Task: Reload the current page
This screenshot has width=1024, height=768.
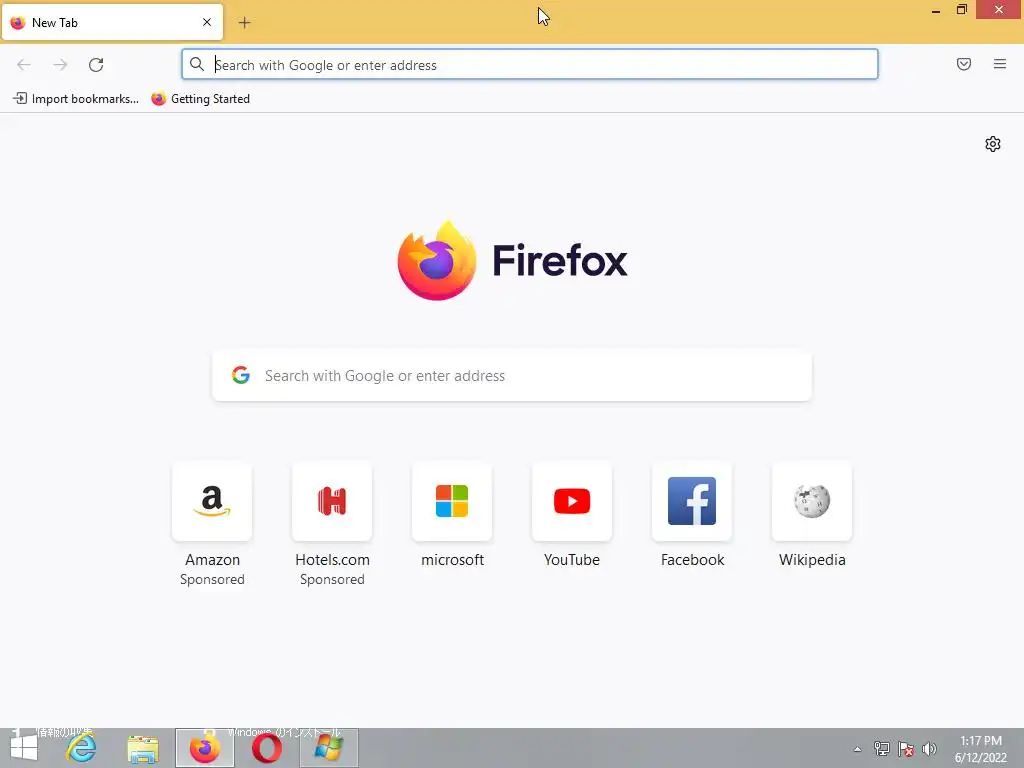Action: pos(96,65)
